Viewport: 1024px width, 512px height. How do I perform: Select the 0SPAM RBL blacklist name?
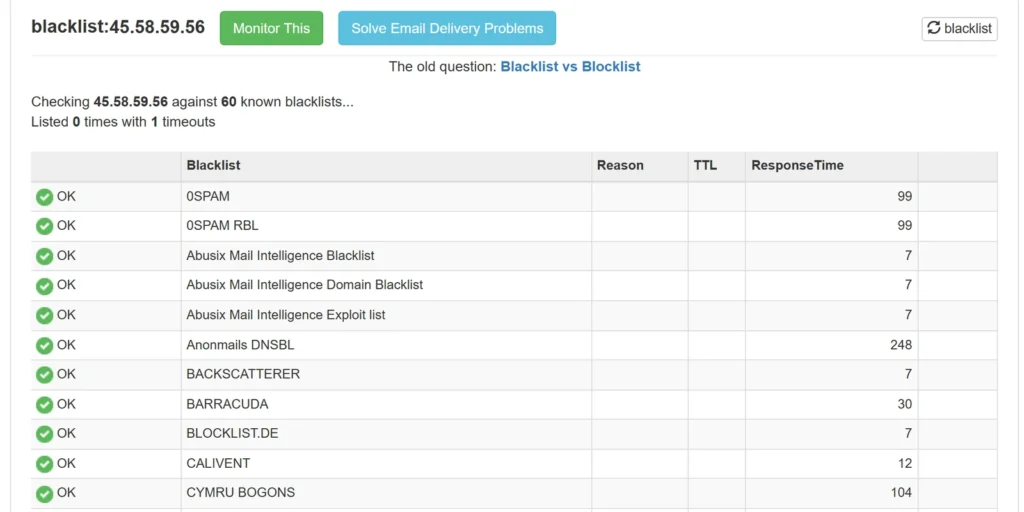[x=222, y=226]
